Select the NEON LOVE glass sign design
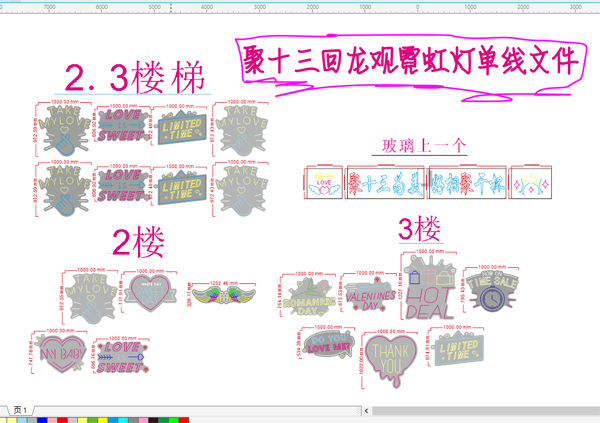This screenshot has width=600, height=423. [324, 183]
